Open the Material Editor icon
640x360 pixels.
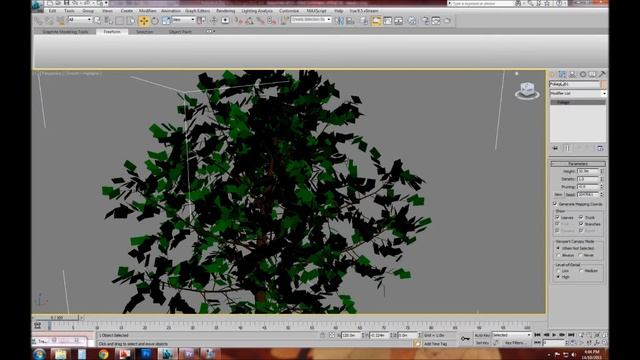pyautogui.click(x=412, y=20)
